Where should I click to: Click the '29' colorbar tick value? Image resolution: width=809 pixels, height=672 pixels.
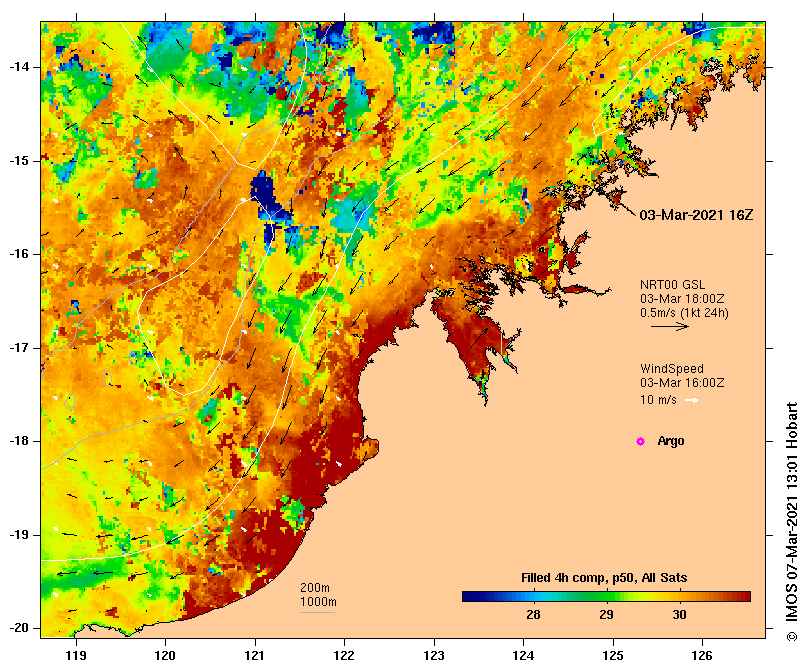click(606, 615)
